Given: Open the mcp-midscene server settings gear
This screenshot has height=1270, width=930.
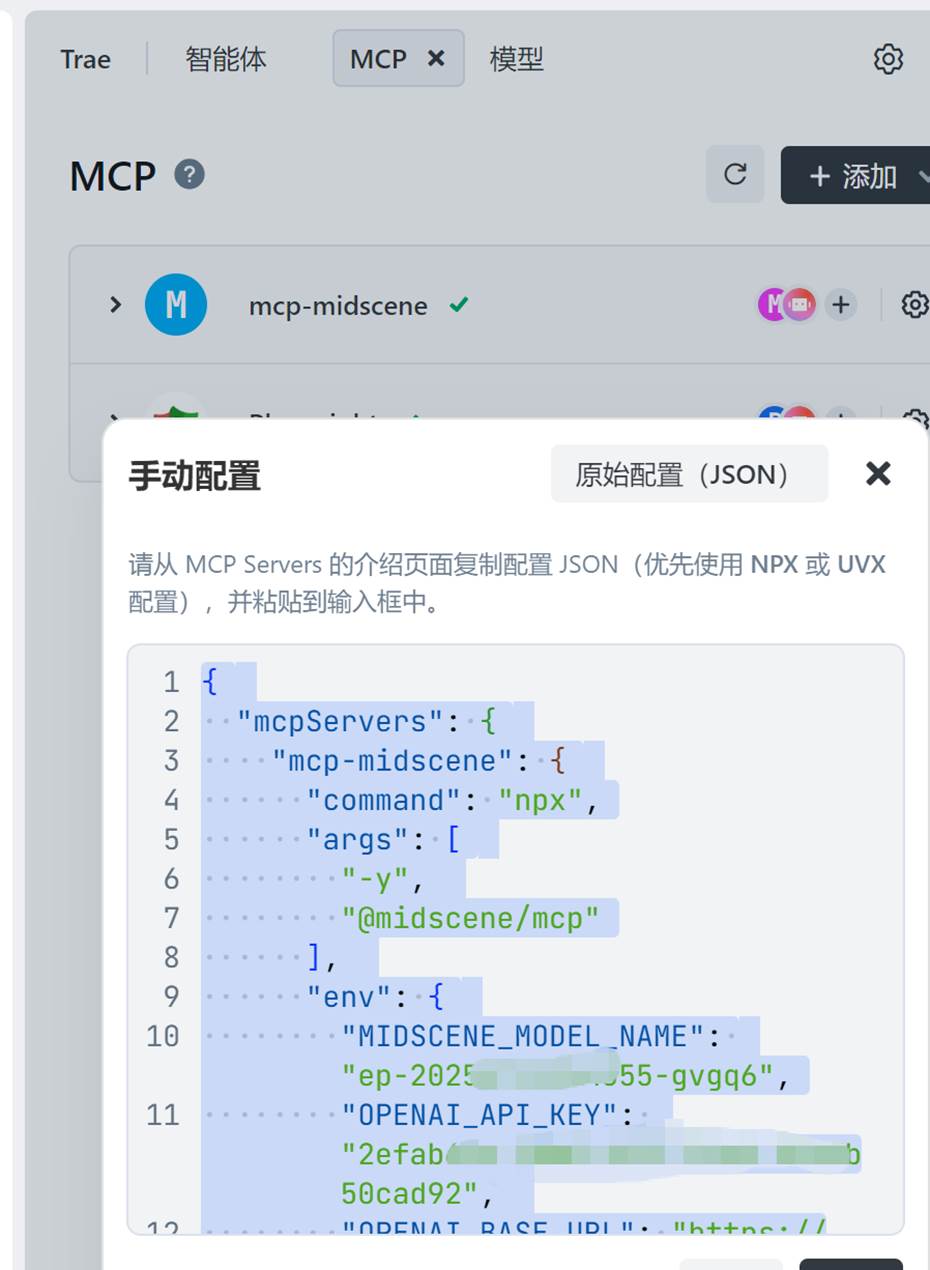Looking at the screenshot, I should (912, 306).
